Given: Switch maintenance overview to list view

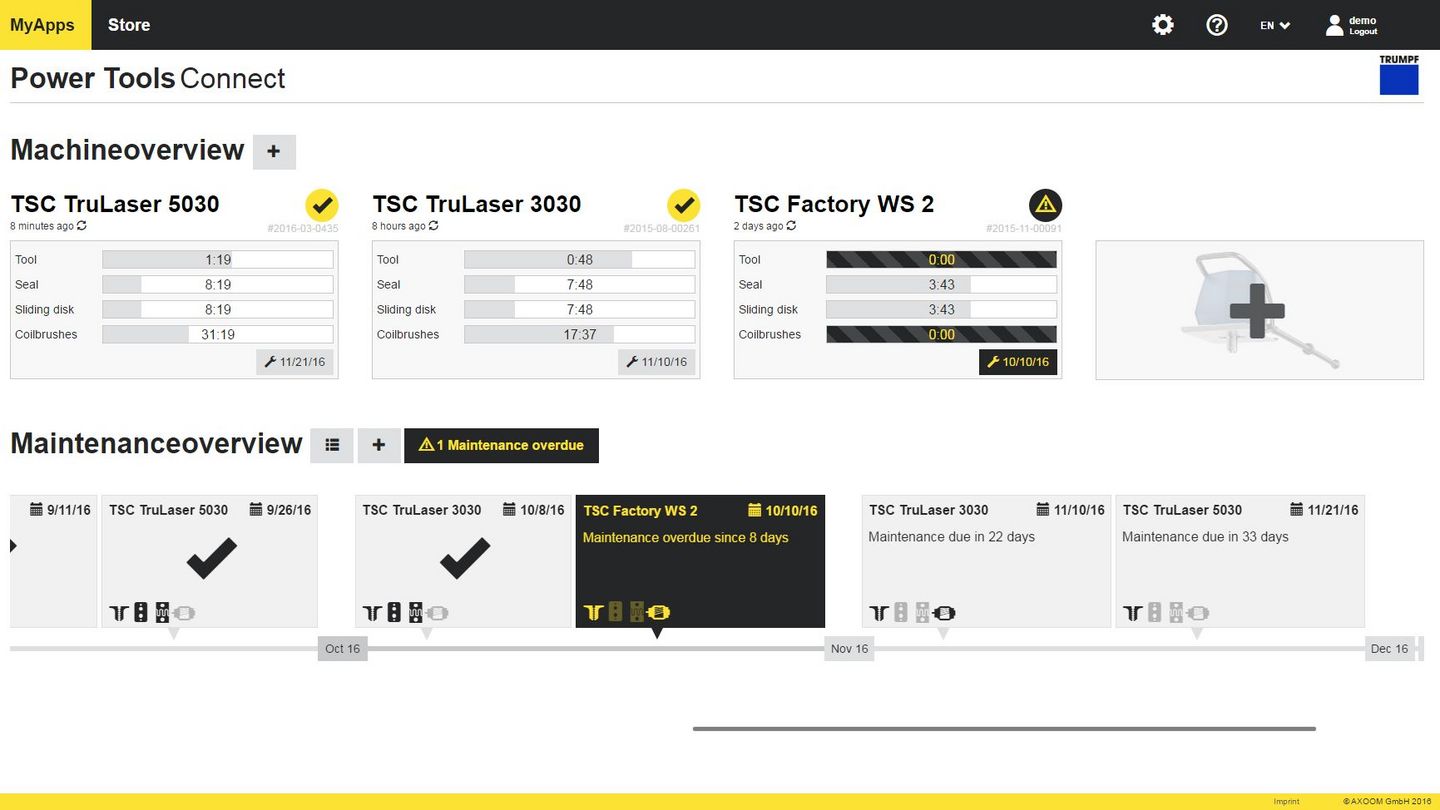Looking at the screenshot, I should coord(332,445).
